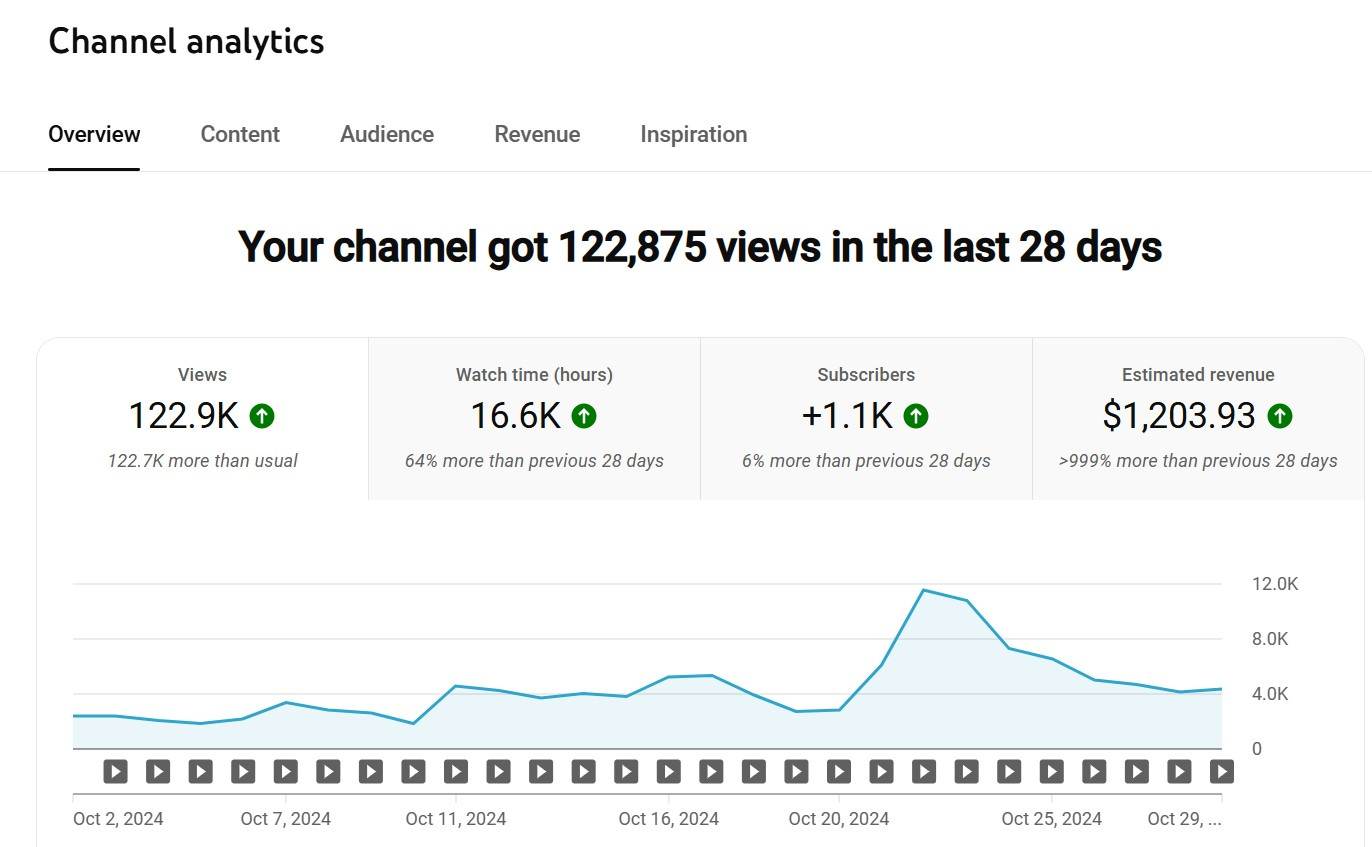Viewport: 1372px width, 847px height.
Task: Click the green up arrow beside 122.9K
Action: pos(262,416)
